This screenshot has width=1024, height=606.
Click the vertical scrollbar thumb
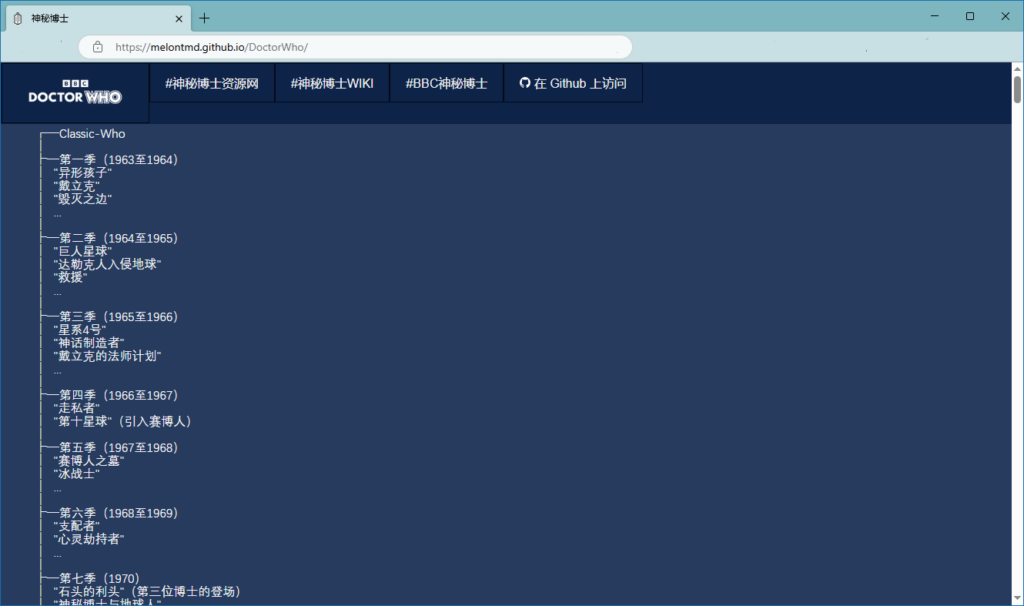click(1017, 90)
